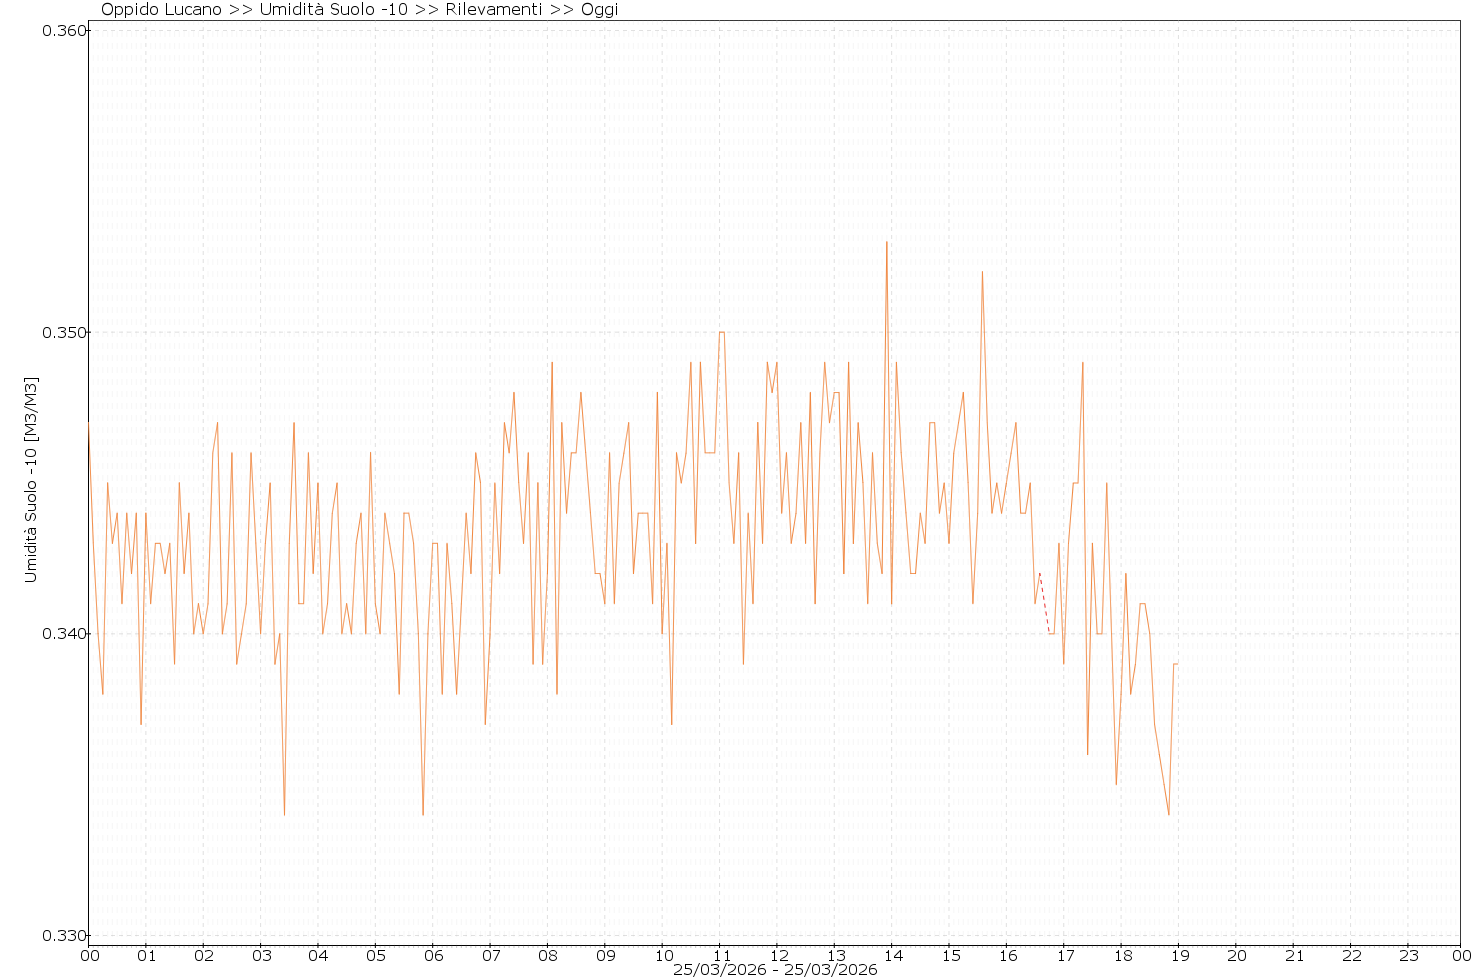
Task: Click the 0.330 y-axis tick label
Action: click(63, 936)
